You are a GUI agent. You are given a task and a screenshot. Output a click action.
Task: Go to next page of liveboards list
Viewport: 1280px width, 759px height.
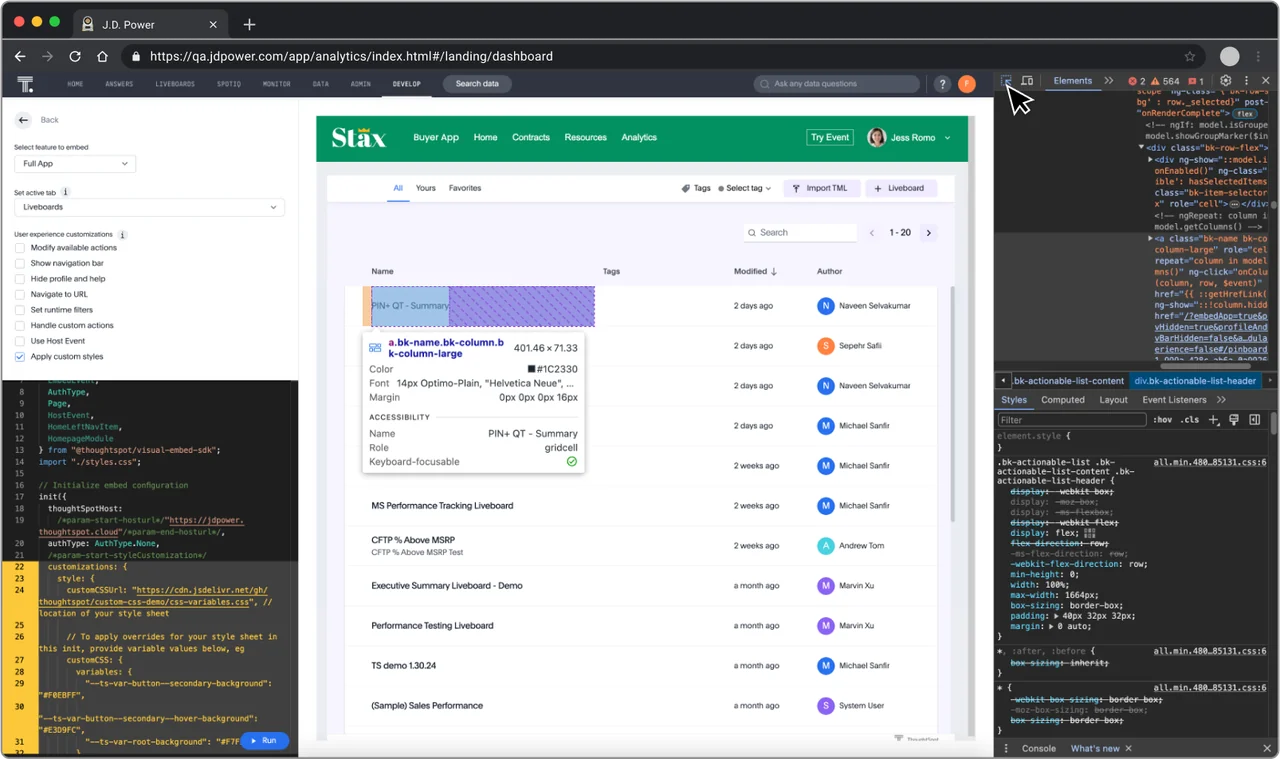pos(929,233)
